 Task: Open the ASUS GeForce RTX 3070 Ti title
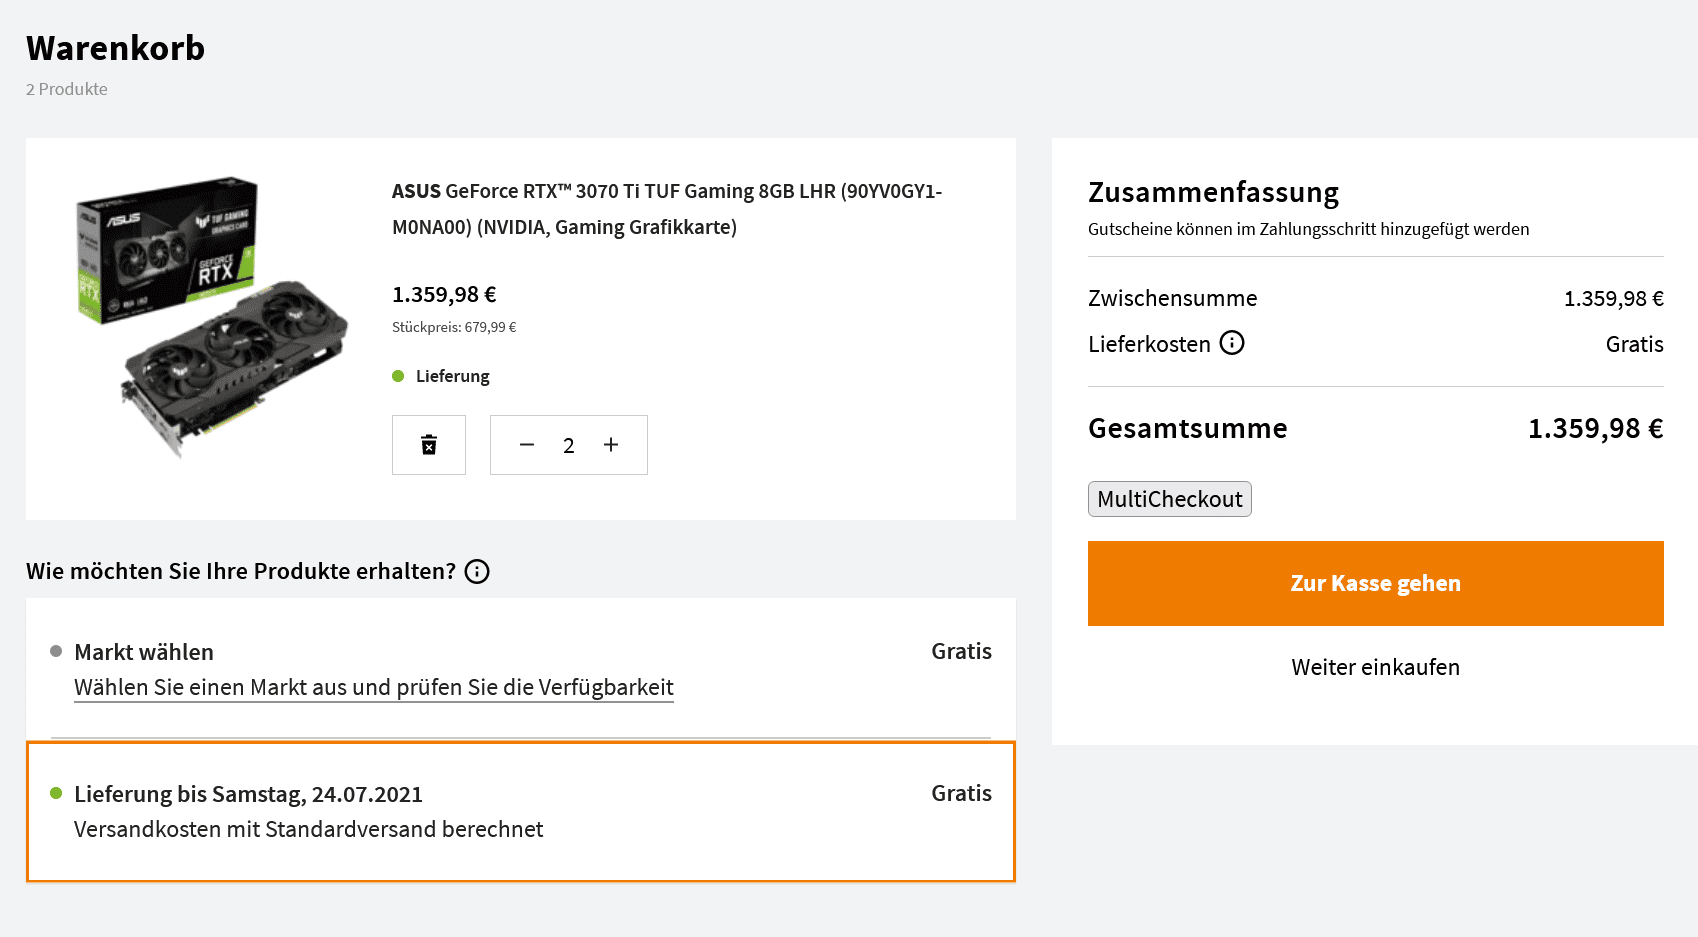(x=667, y=209)
